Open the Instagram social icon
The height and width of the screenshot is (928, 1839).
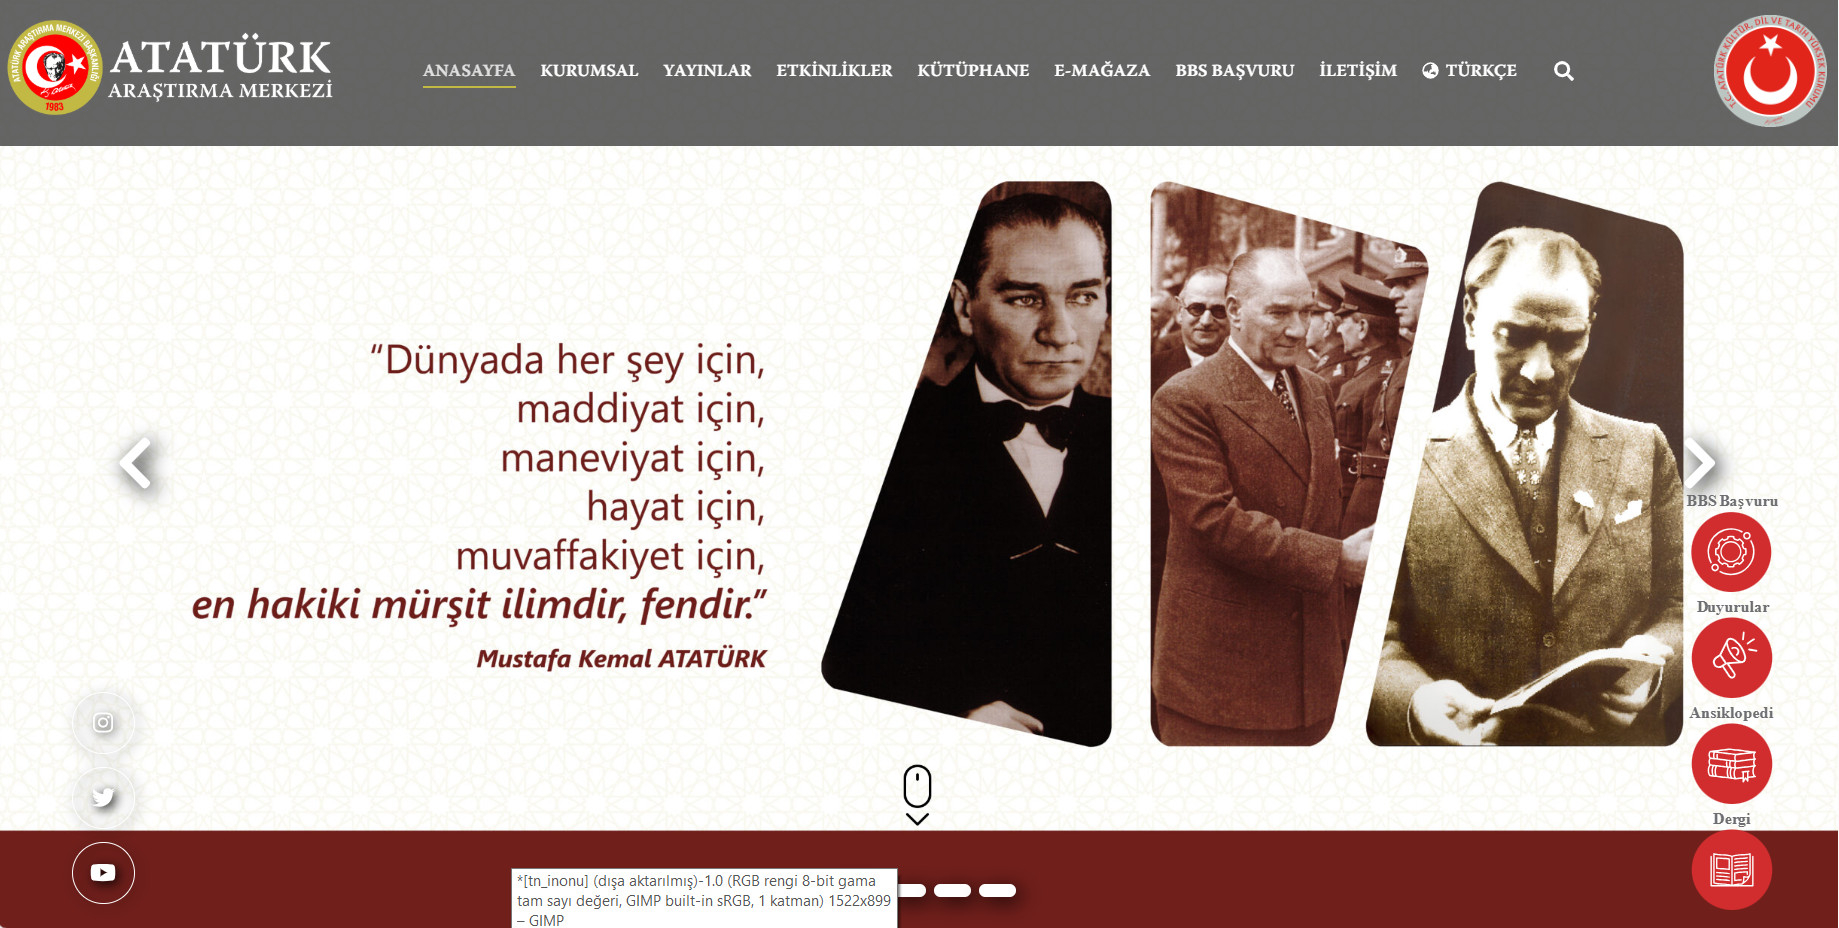[103, 722]
